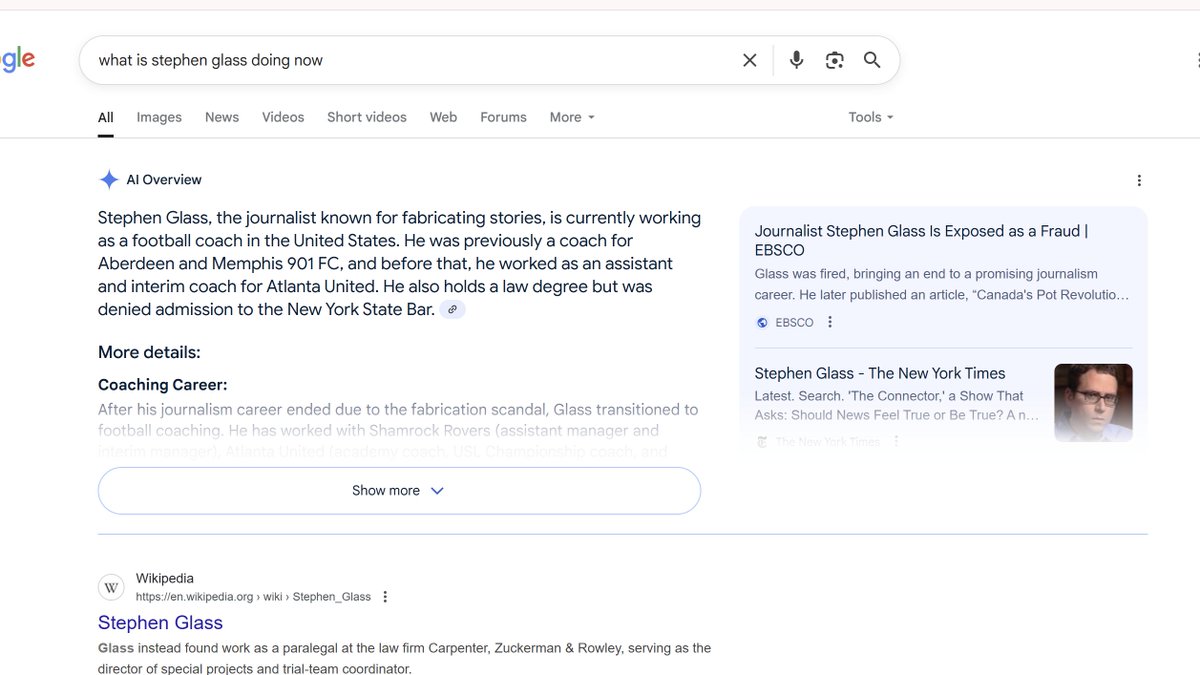
Task: Click the Wikipedia URL breadcrumb
Action: tap(253, 597)
